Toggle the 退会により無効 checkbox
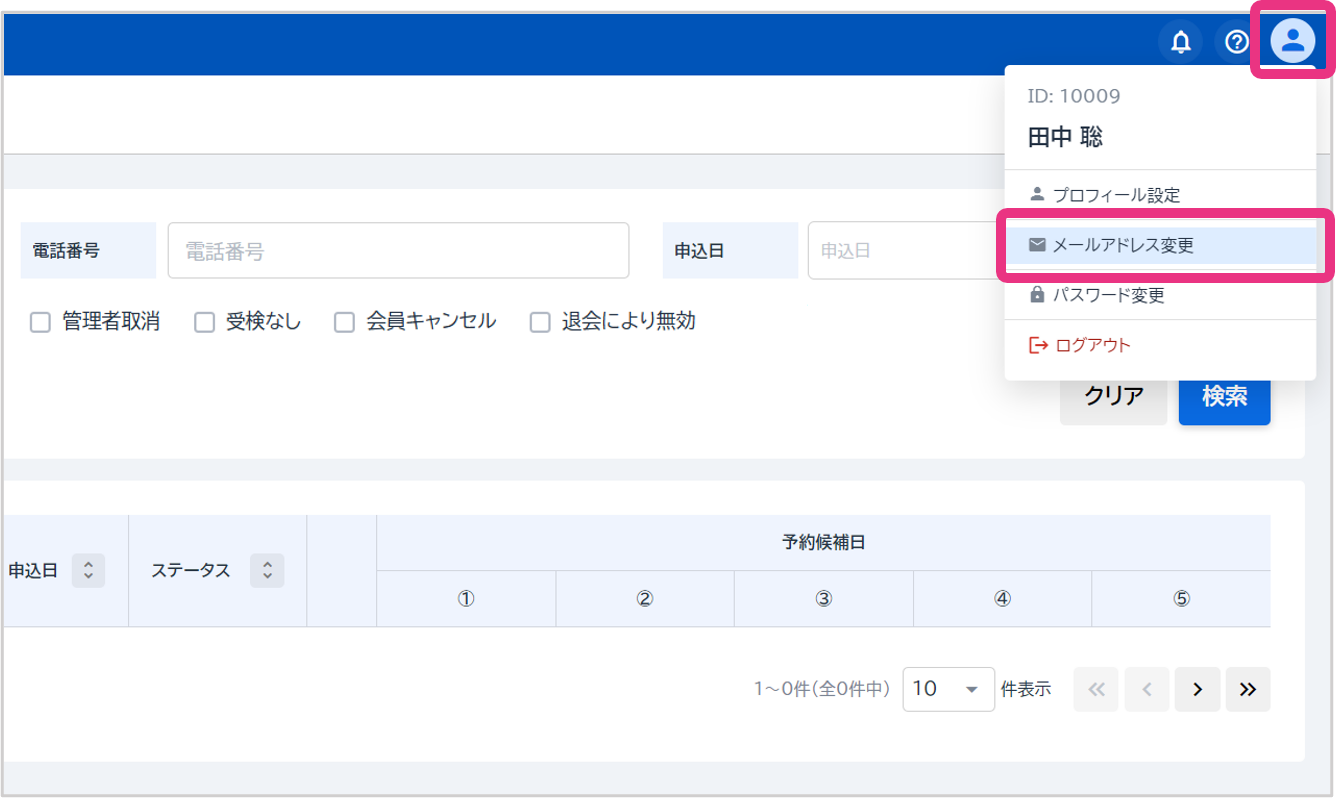1336x798 pixels. coord(540,322)
